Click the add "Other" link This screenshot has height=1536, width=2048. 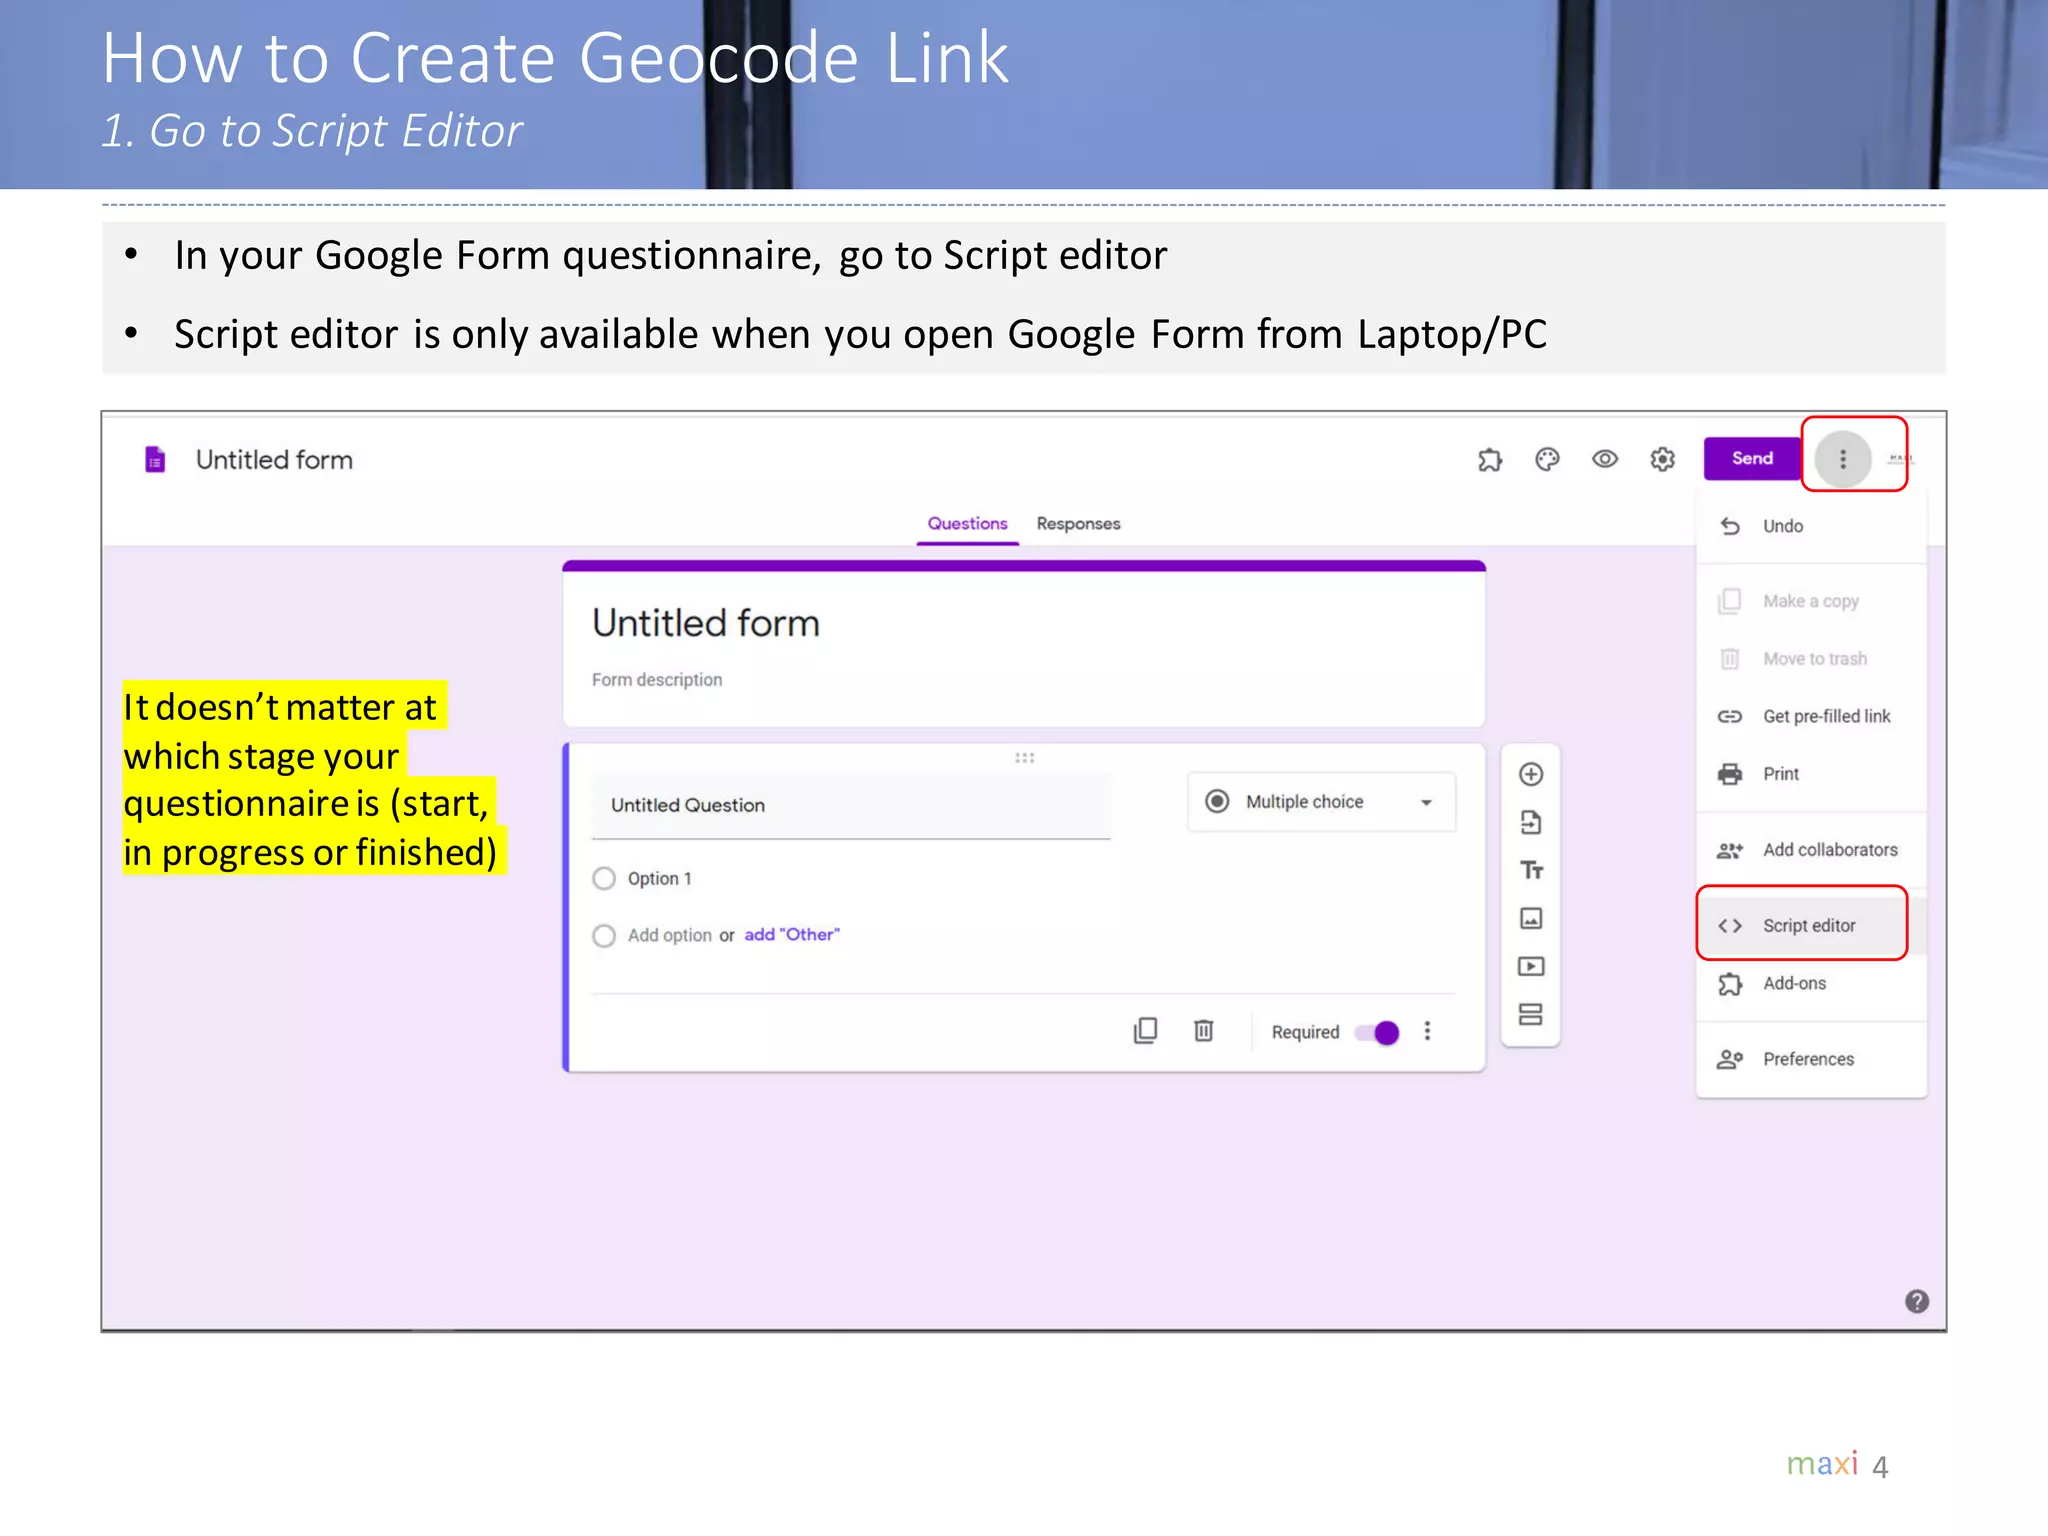(792, 934)
